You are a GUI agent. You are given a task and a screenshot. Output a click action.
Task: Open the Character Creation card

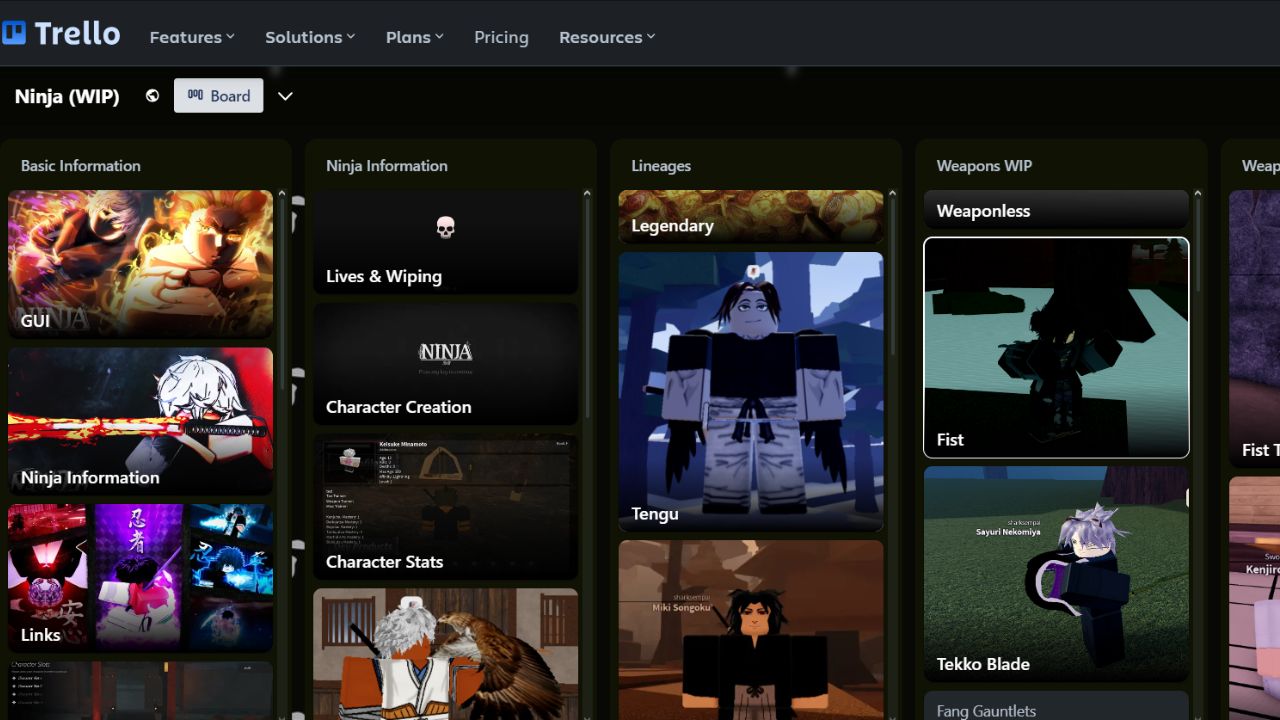pos(445,364)
